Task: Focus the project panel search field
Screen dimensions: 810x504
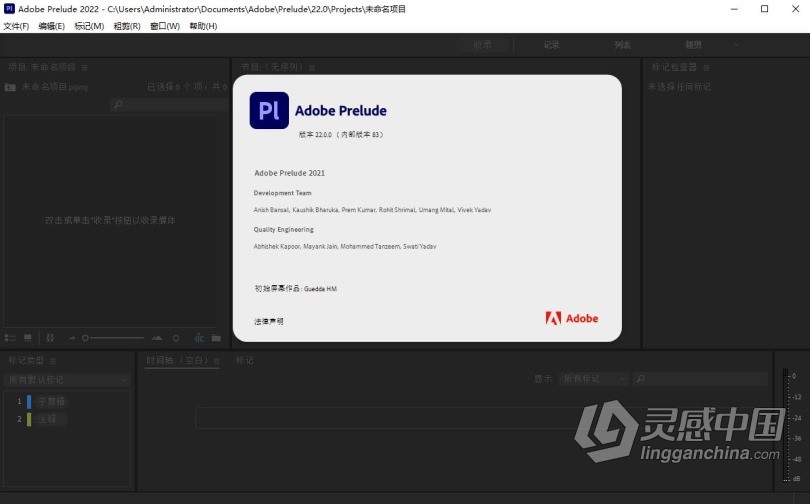Action: pos(169,105)
